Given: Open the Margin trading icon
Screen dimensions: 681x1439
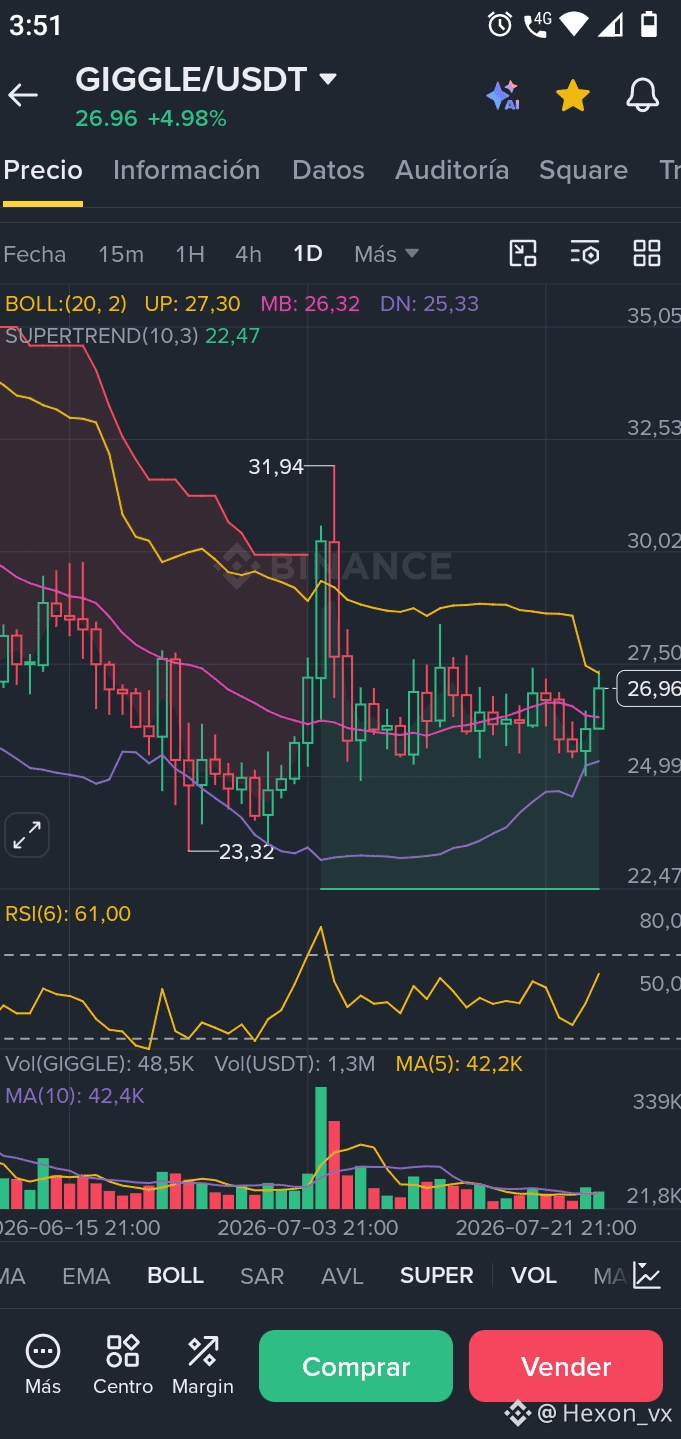Looking at the screenshot, I should [203, 1365].
